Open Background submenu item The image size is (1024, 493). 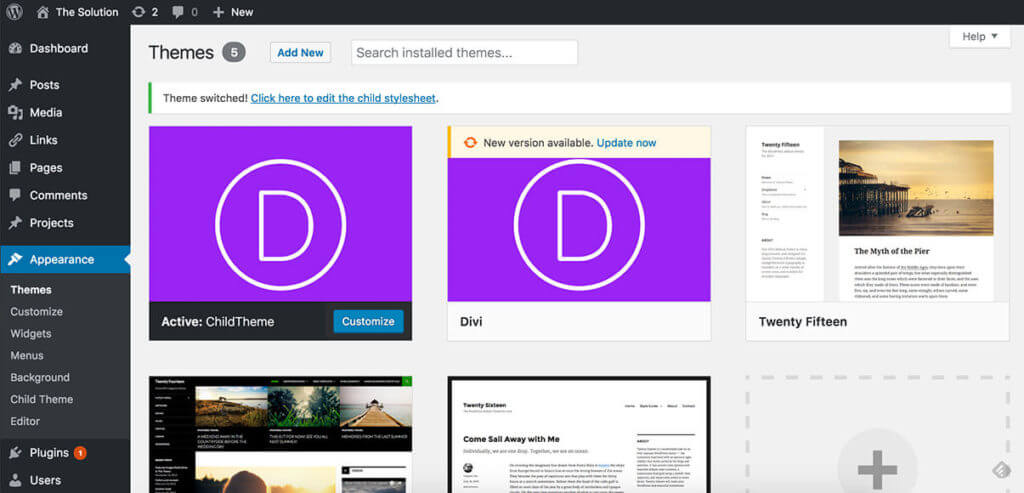[40, 377]
